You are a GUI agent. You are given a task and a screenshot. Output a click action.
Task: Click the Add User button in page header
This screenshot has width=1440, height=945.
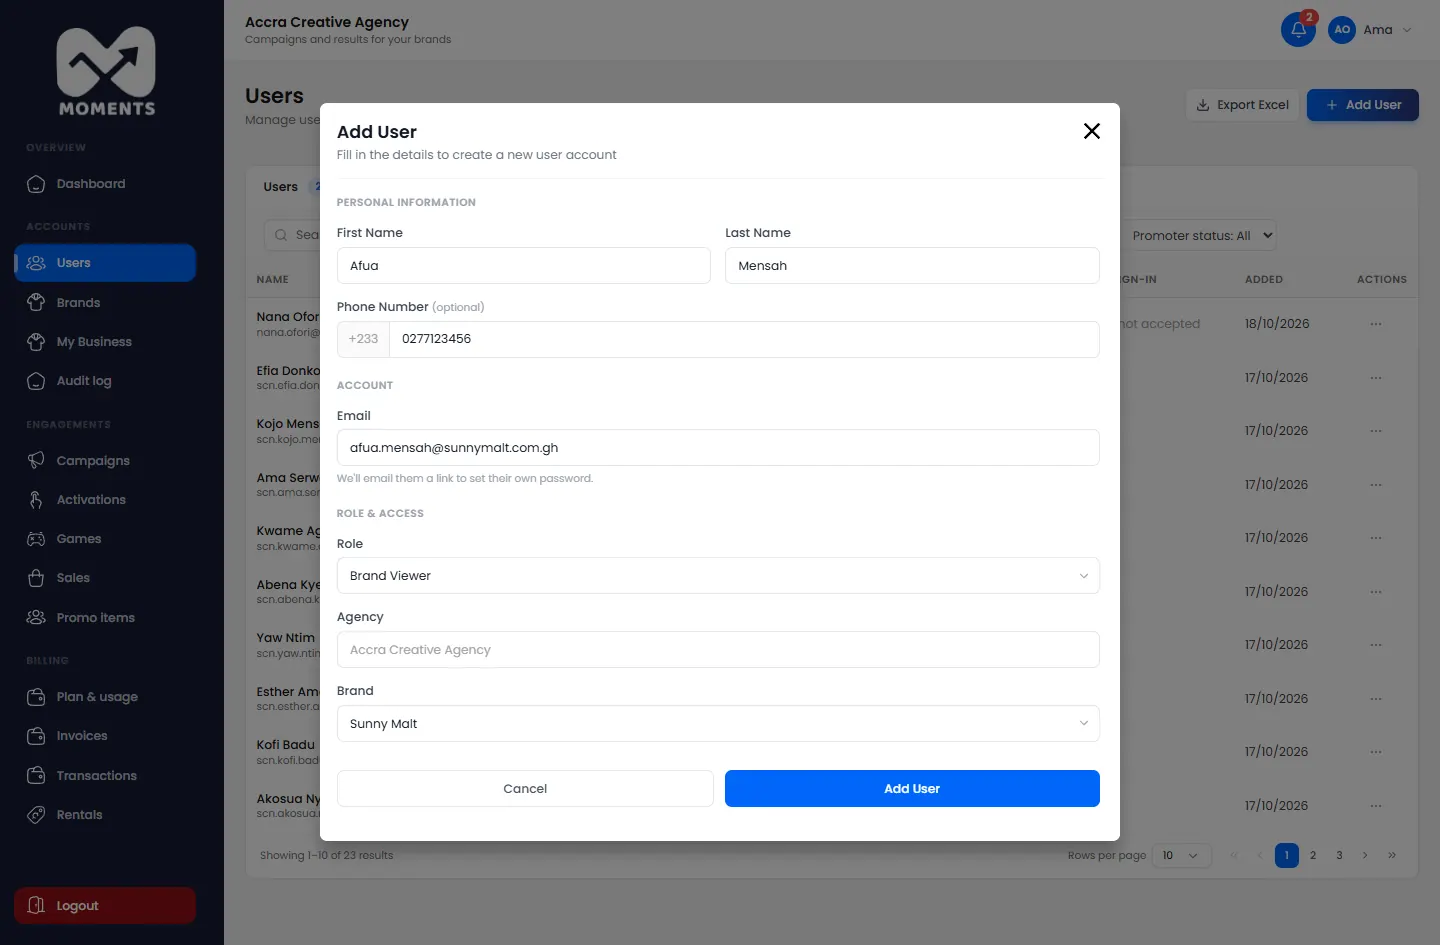coord(1362,105)
